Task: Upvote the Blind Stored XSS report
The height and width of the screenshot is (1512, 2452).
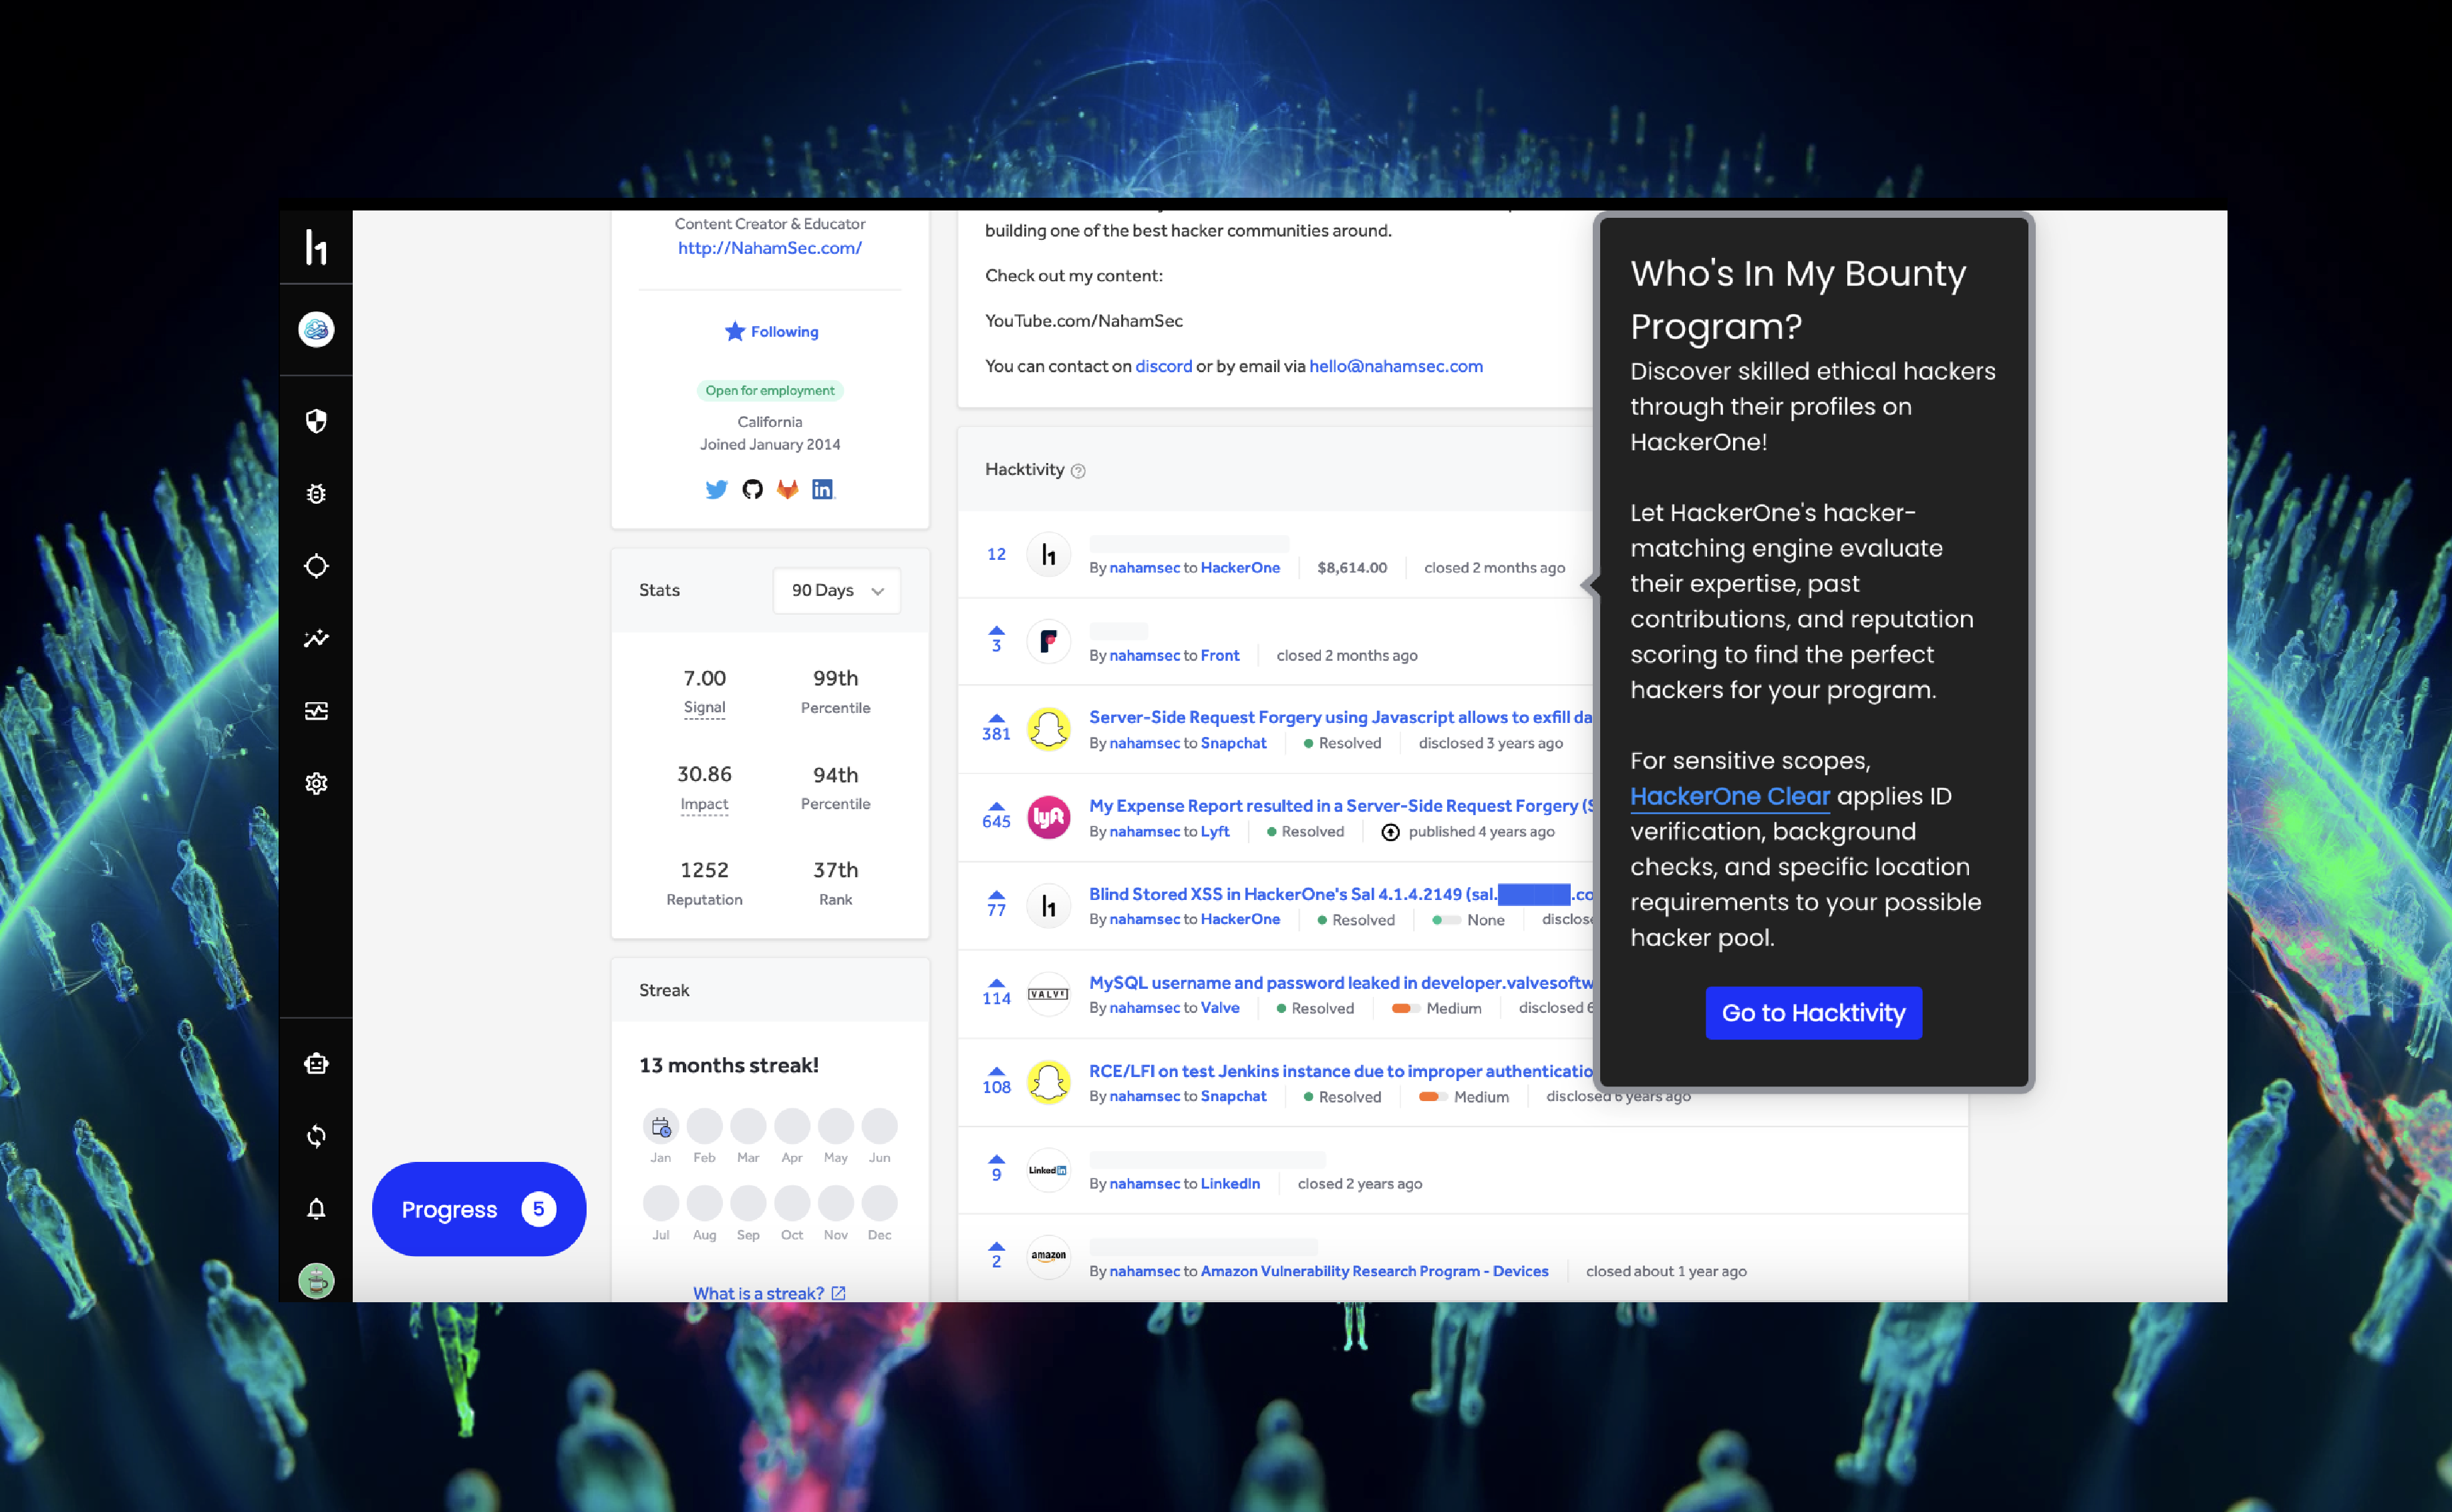Action: pyautogui.click(x=996, y=895)
